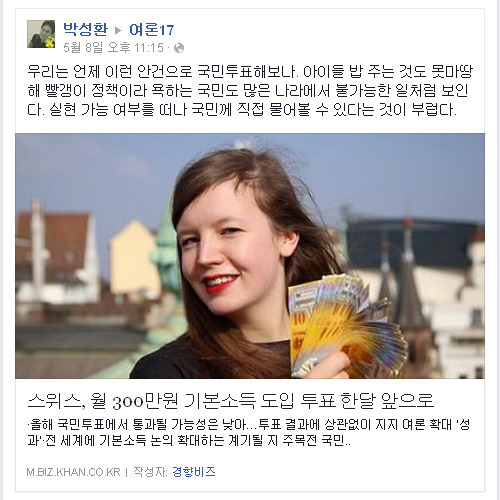Open the headline 스위스, 월 300만원 기본소득 도입 투표
This screenshot has width=500, height=500.
[231, 401]
